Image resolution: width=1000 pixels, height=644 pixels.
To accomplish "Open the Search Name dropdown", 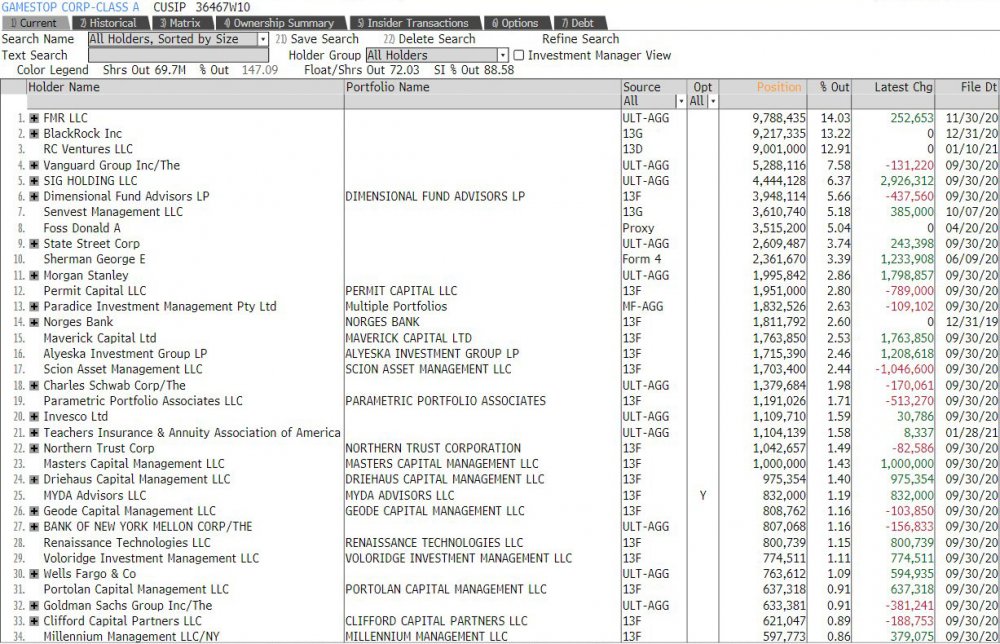I will (x=263, y=40).
